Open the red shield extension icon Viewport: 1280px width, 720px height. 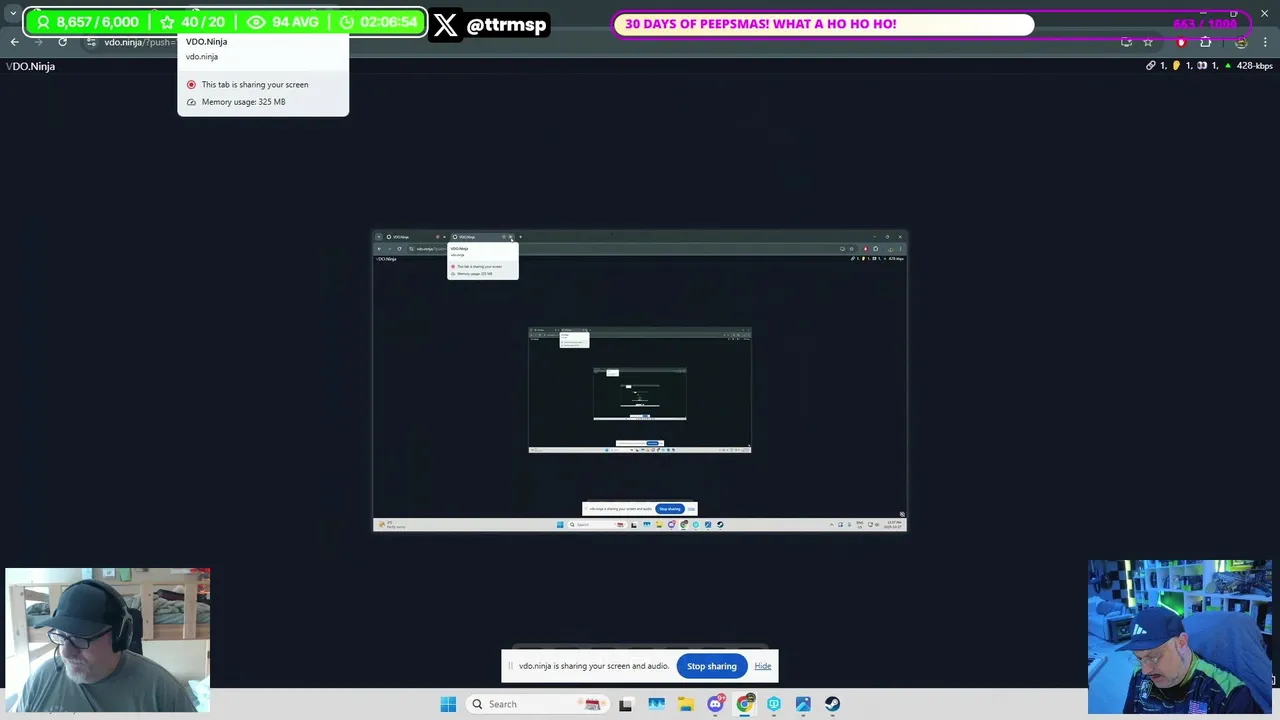click(1181, 42)
